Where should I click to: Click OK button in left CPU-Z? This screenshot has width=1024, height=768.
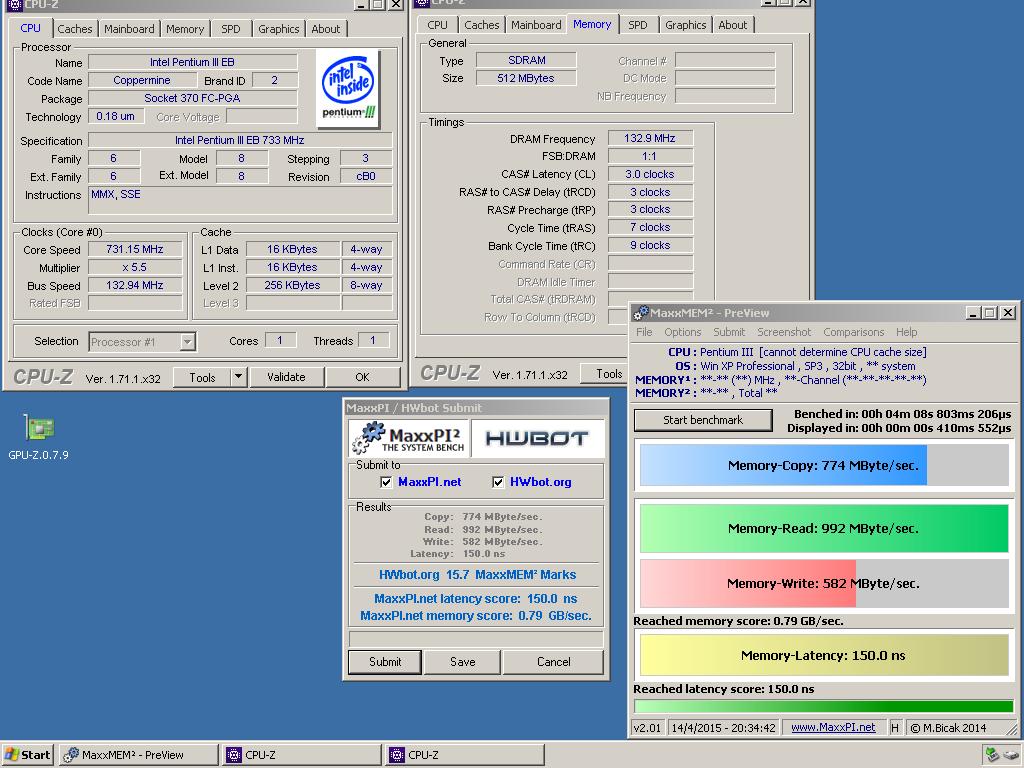[x=362, y=377]
